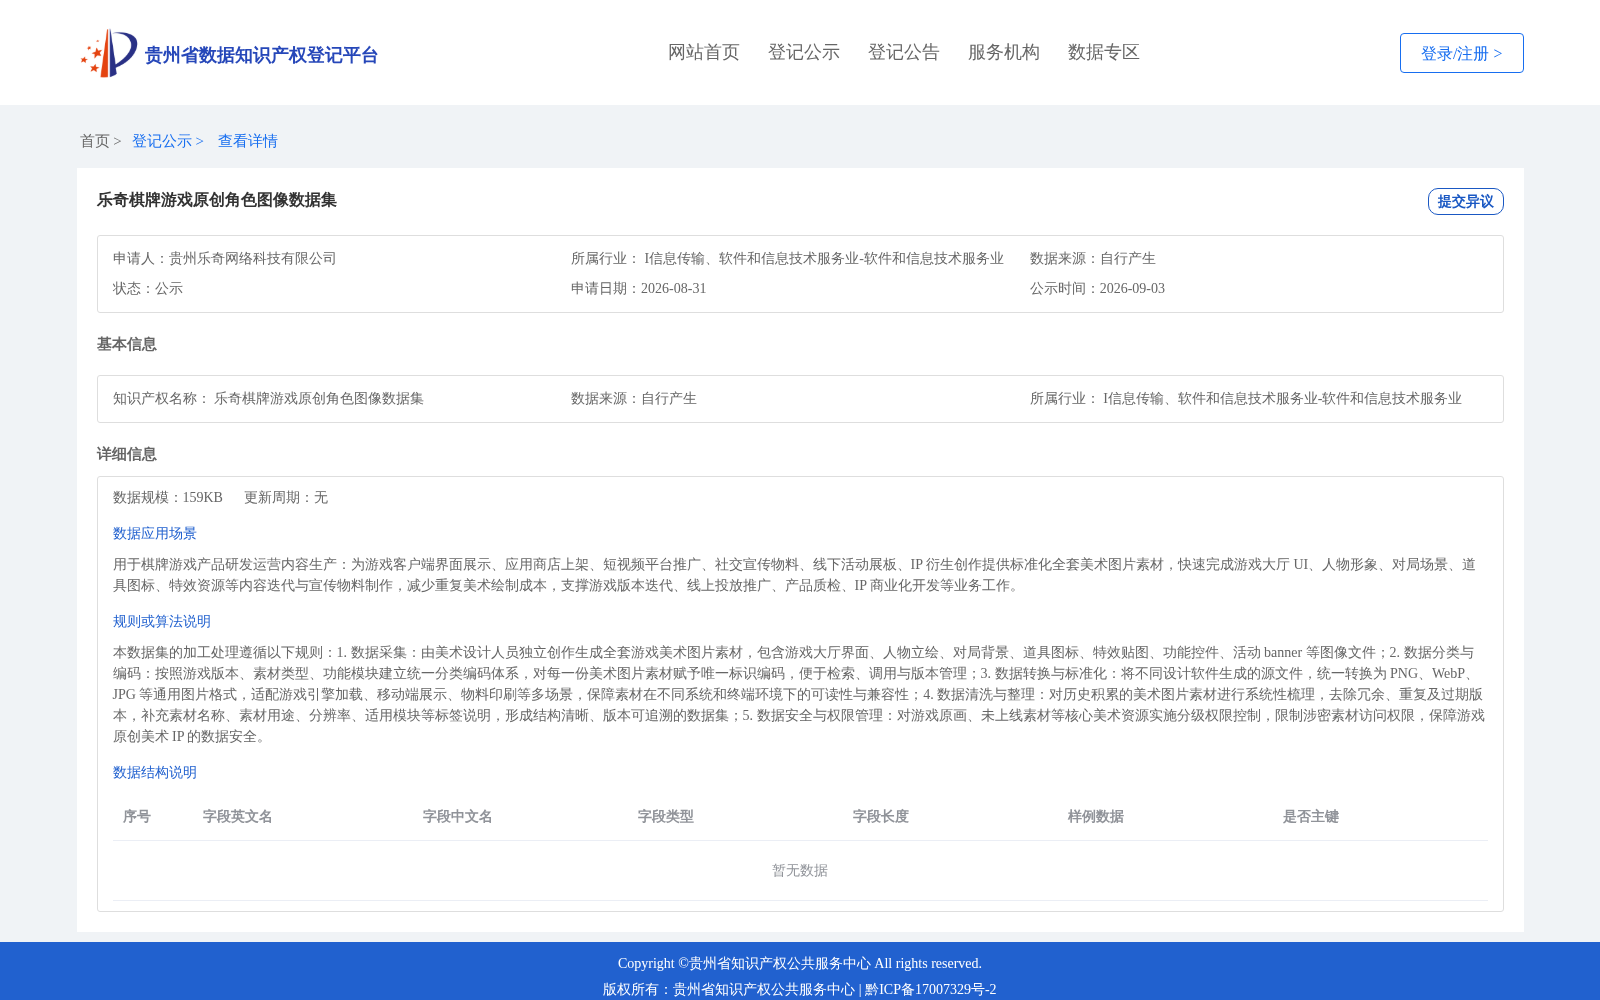1600x1000 pixels.
Task: Click the platform logo icon
Action: (109, 53)
